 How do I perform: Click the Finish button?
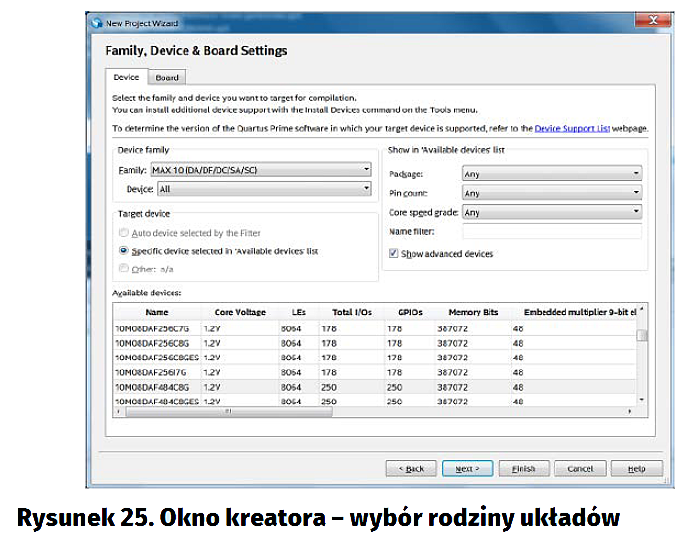pos(523,468)
